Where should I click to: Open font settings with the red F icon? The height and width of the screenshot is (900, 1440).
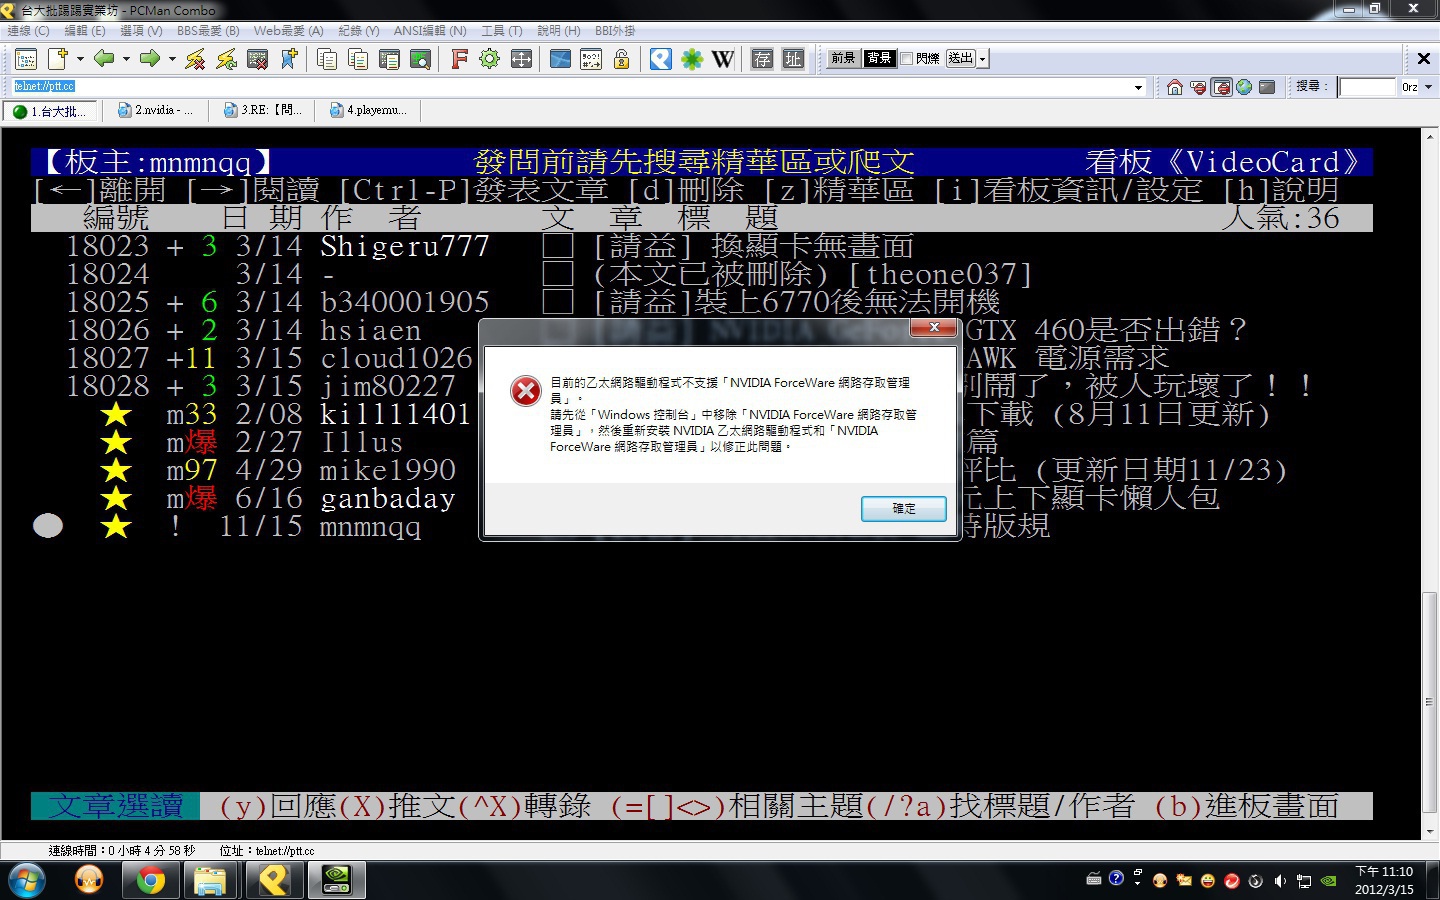point(459,59)
